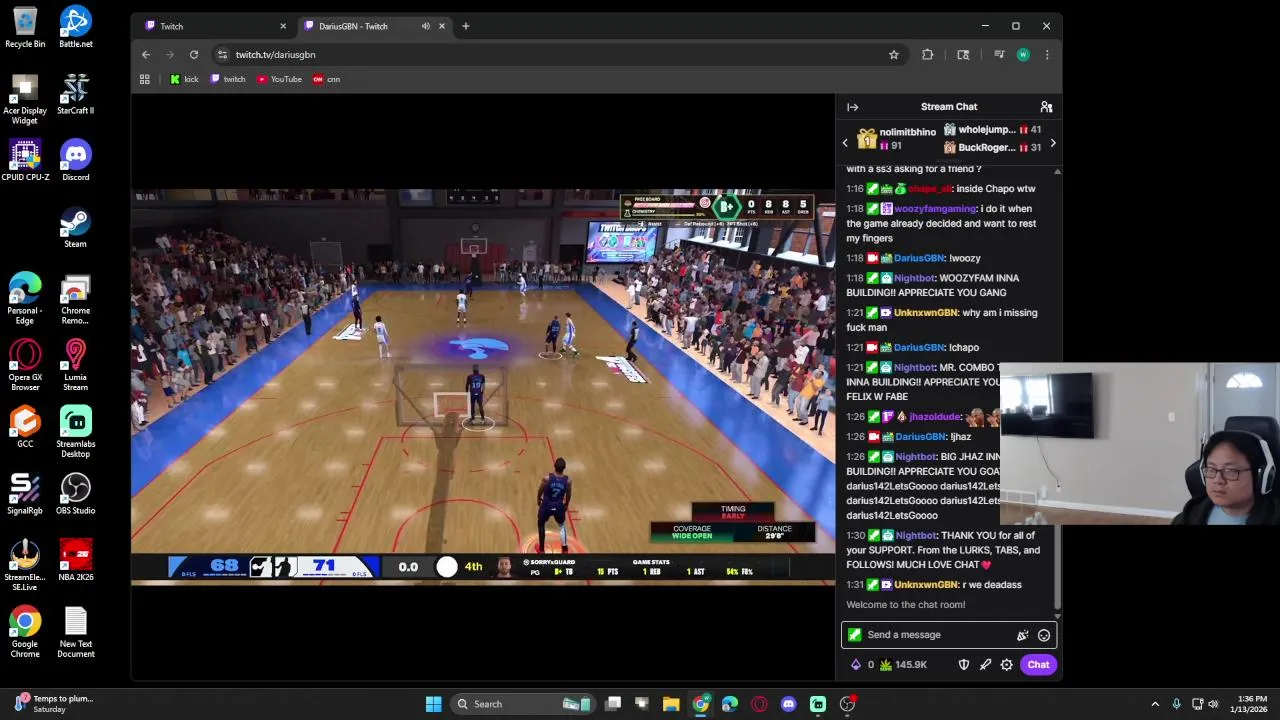The height and width of the screenshot is (720, 1280).
Task: Open the emote picker in chat
Action: pyautogui.click(x=1044, y=635)
